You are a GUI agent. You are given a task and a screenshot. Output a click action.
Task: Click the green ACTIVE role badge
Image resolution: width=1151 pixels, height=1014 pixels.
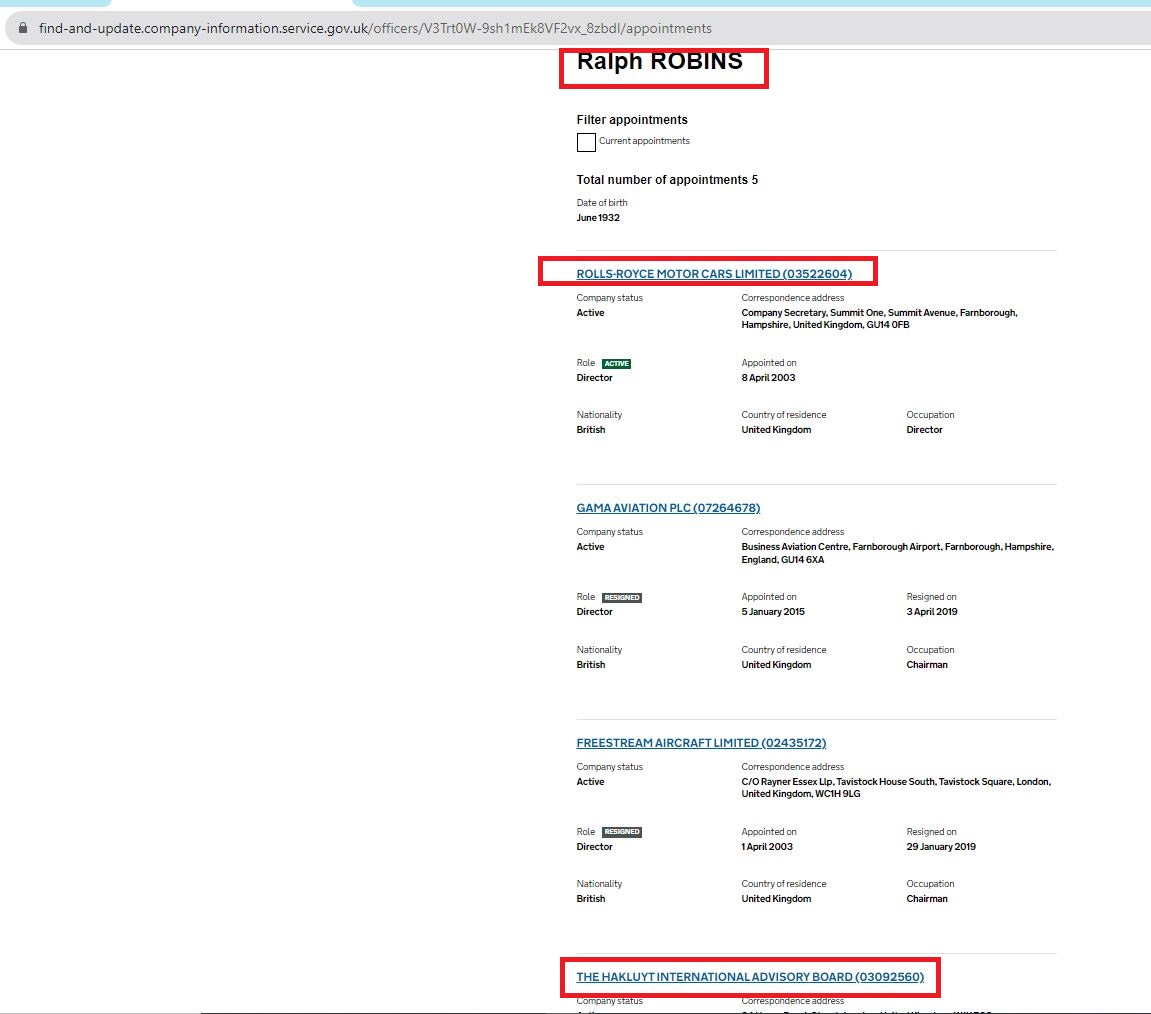click(617, 363)
